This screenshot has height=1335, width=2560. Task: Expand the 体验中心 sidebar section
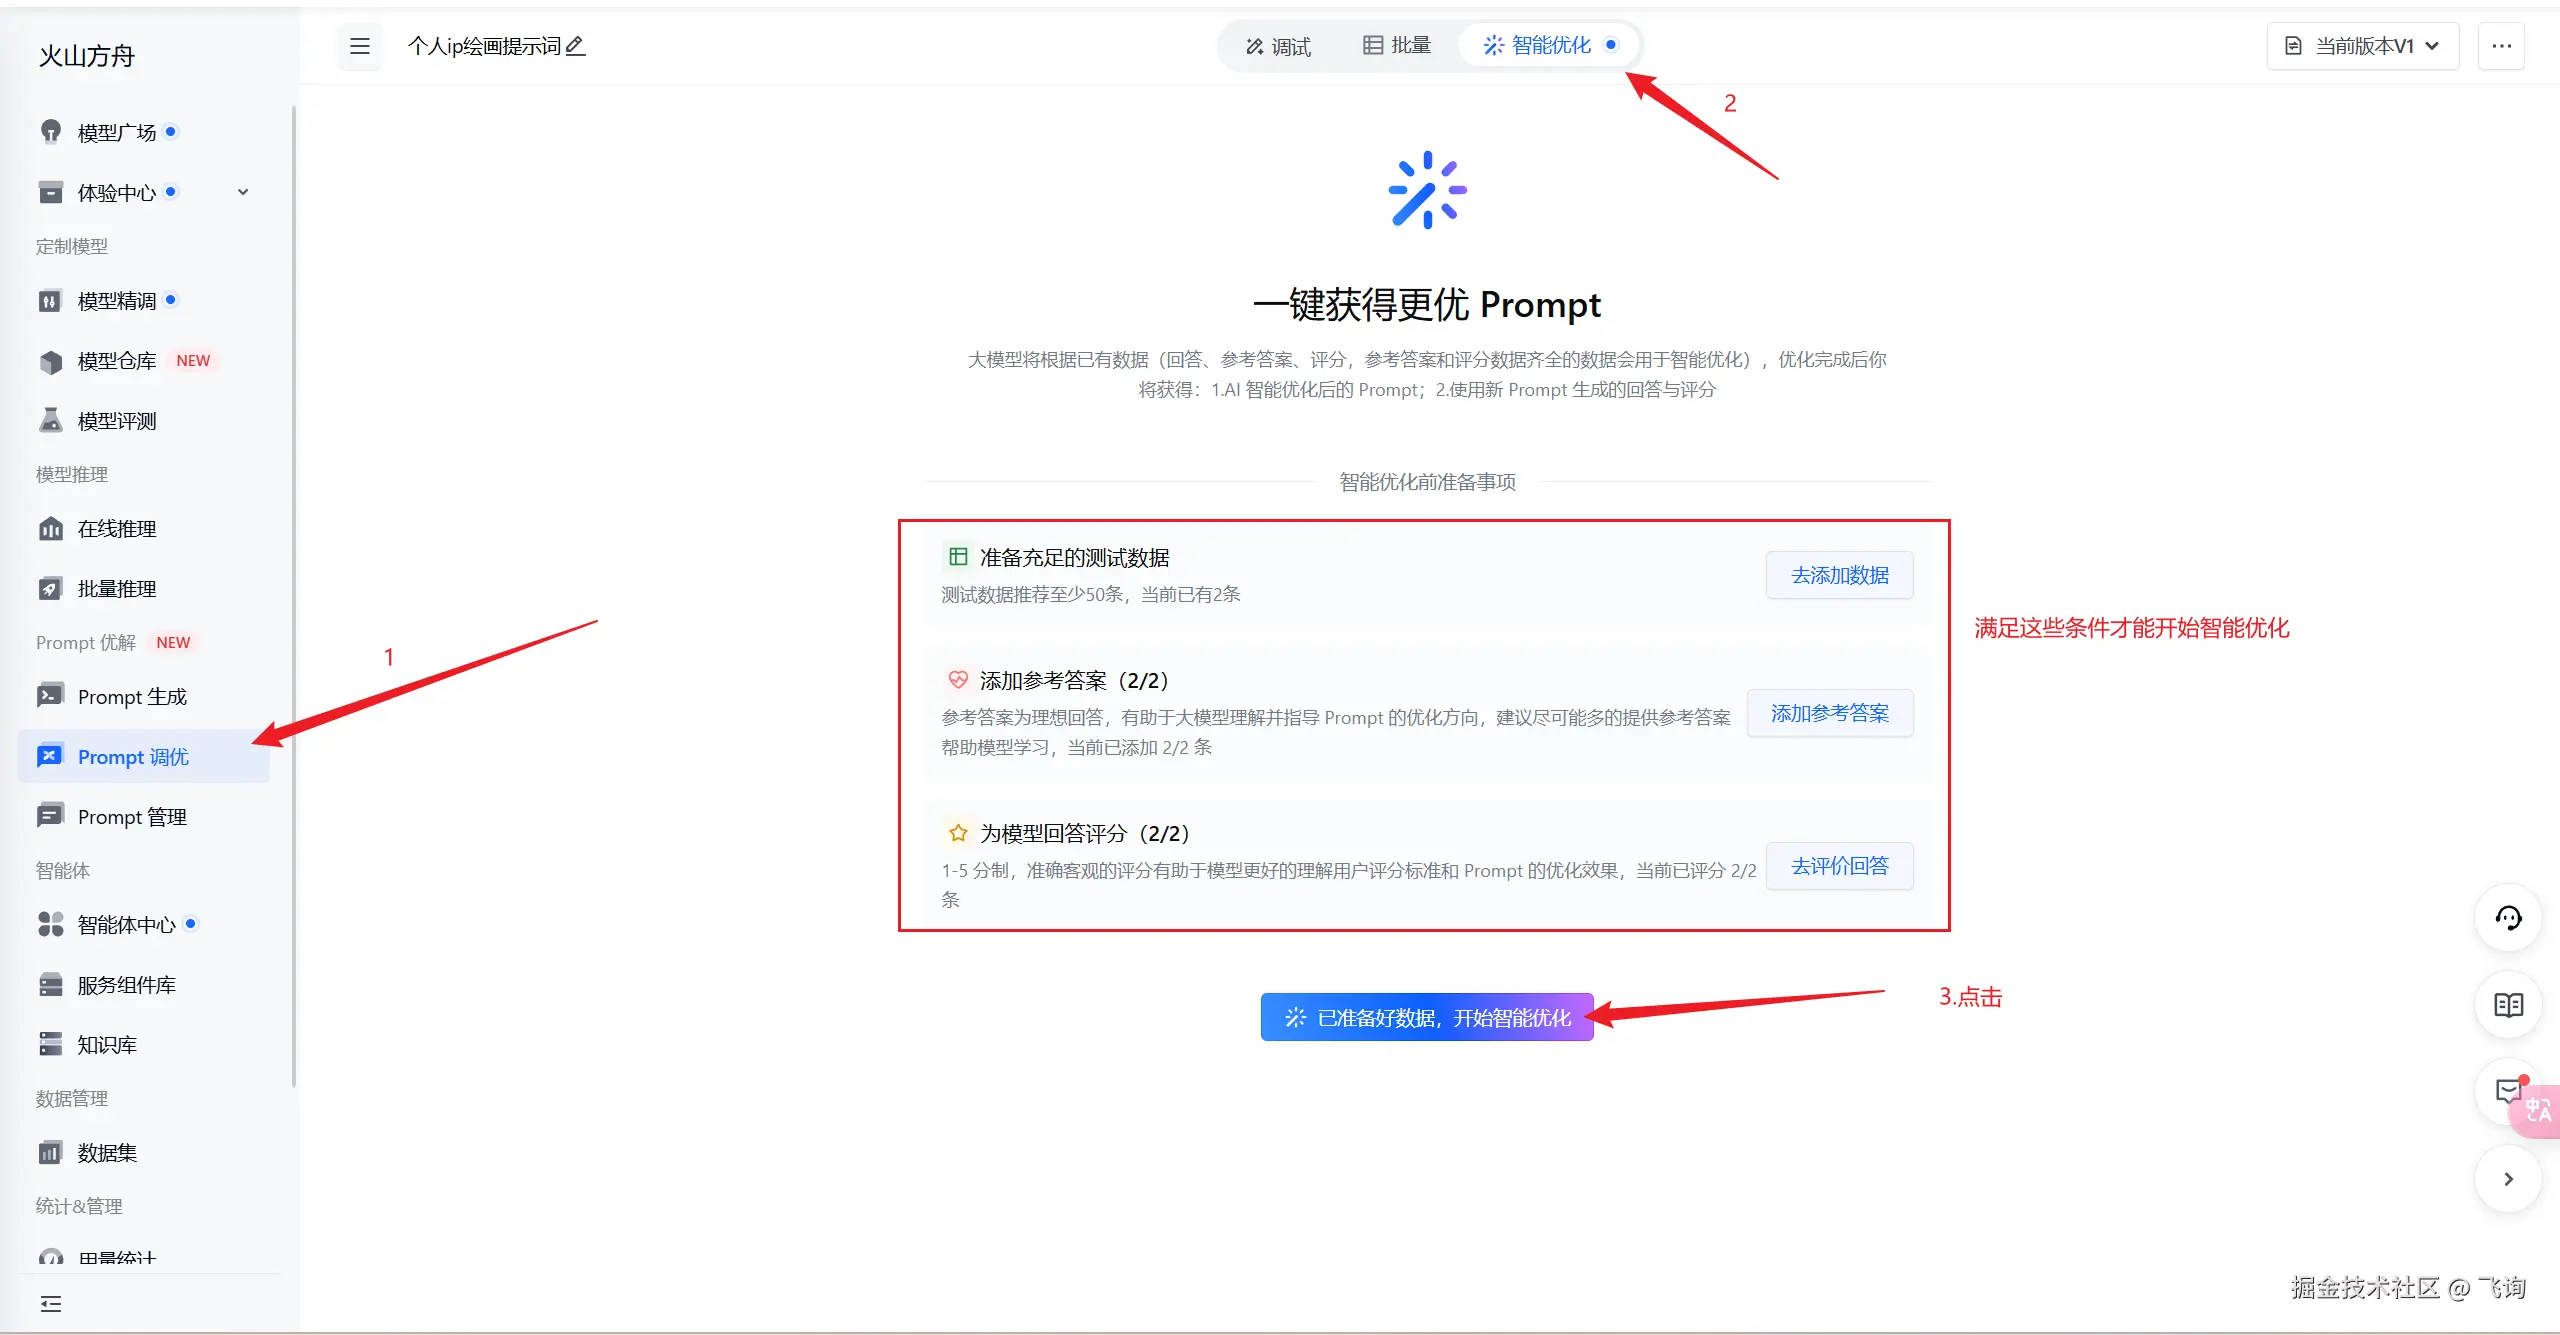tap(243, 192)
